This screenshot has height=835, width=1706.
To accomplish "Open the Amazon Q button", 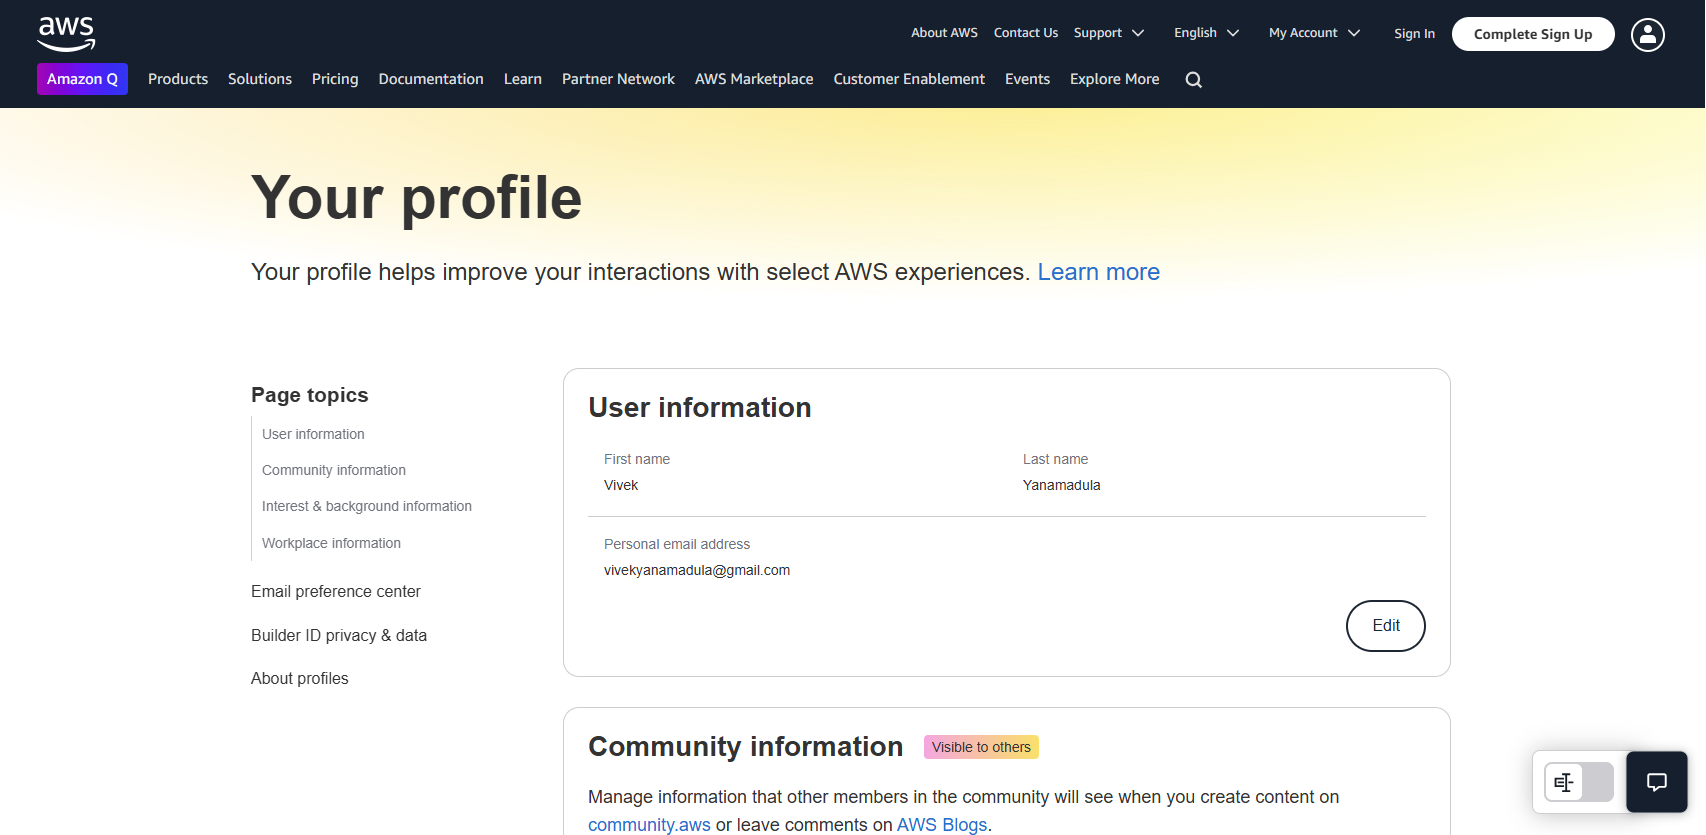I will [82, 79].
